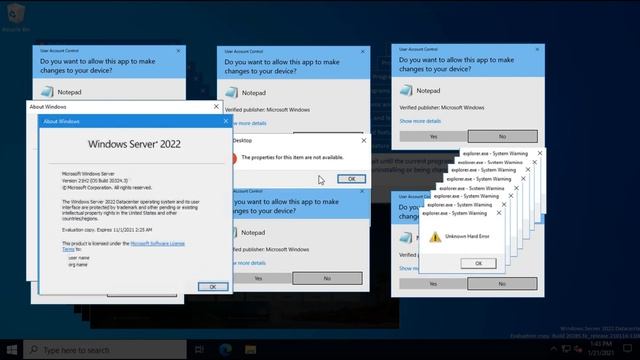Click 'Verified publisher' text in top-right UAC dialog
This screenshot has height=360, width=640.
point(442,108)
